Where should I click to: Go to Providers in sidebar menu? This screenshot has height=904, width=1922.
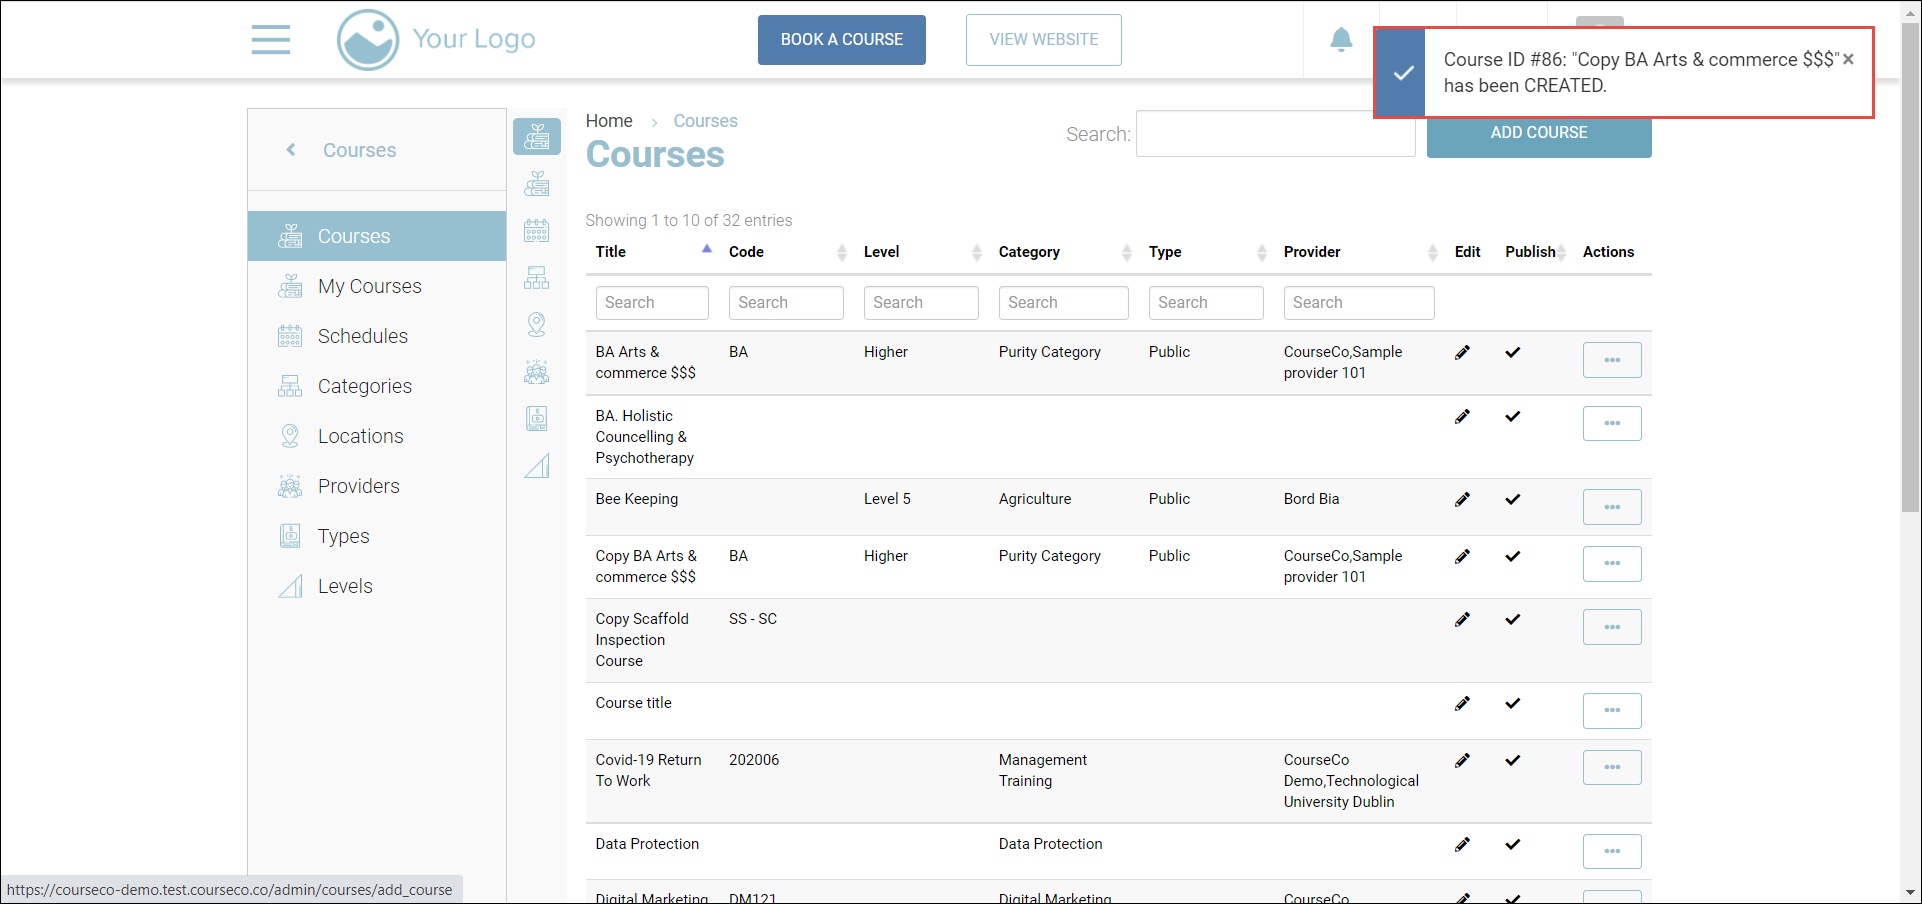click(x=358, y=486)
